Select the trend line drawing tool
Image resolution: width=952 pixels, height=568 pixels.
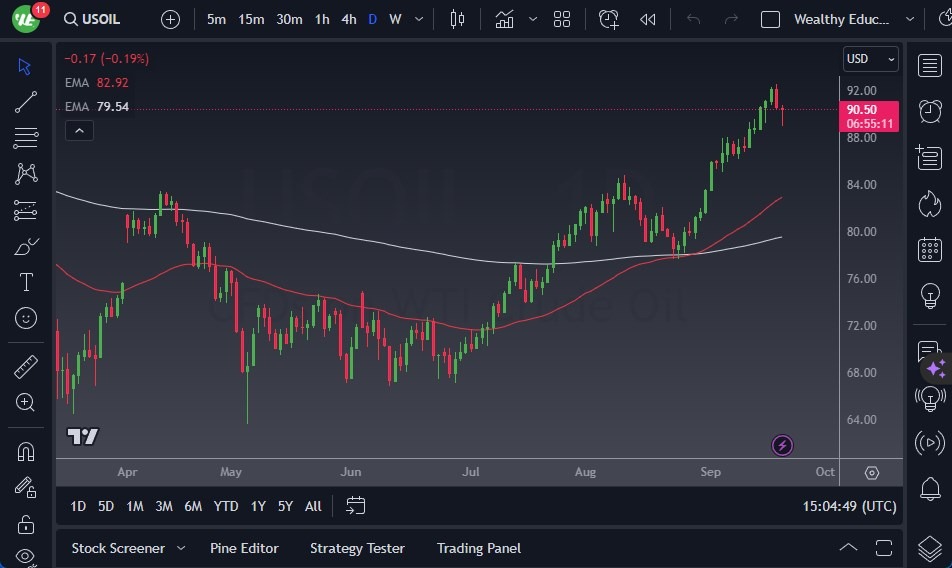click(x=26, y=101)
